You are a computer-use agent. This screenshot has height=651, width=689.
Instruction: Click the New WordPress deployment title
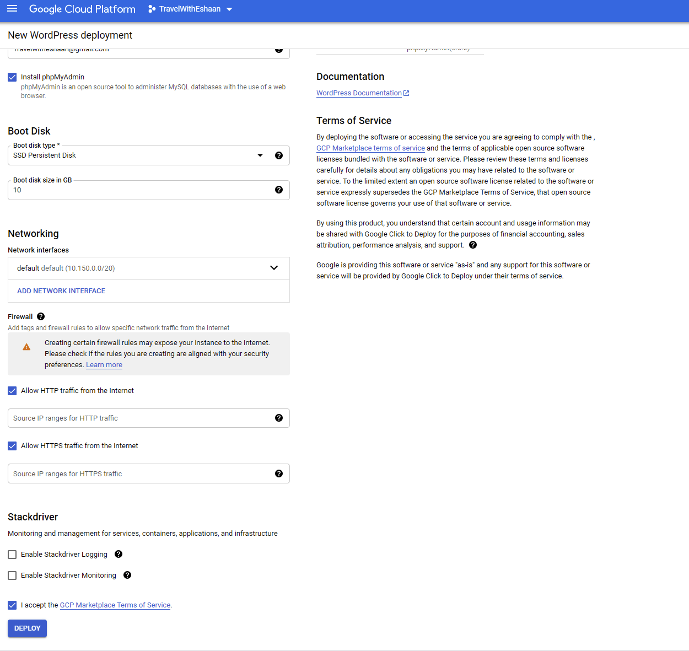click(70, 35)
